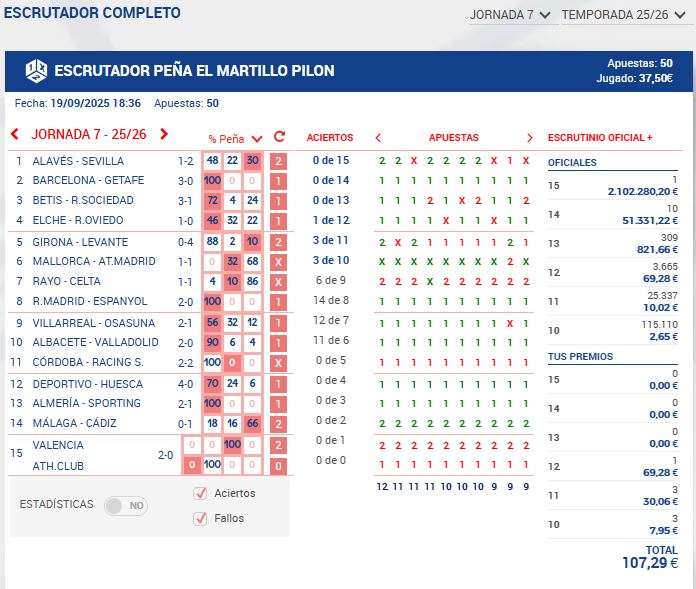Click the 1 de 12 aciertos entry

point(331,220)
